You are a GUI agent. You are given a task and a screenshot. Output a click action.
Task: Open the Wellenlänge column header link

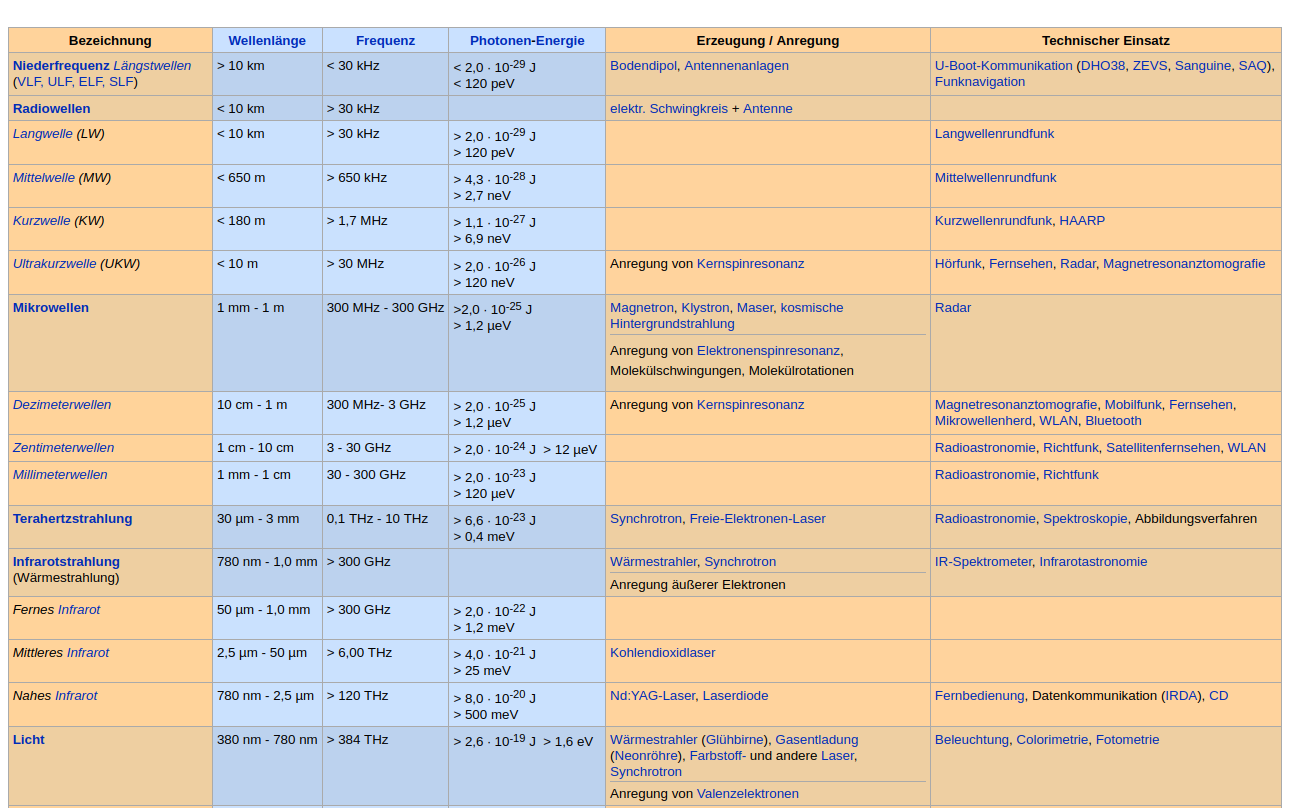tap(267, 41)
